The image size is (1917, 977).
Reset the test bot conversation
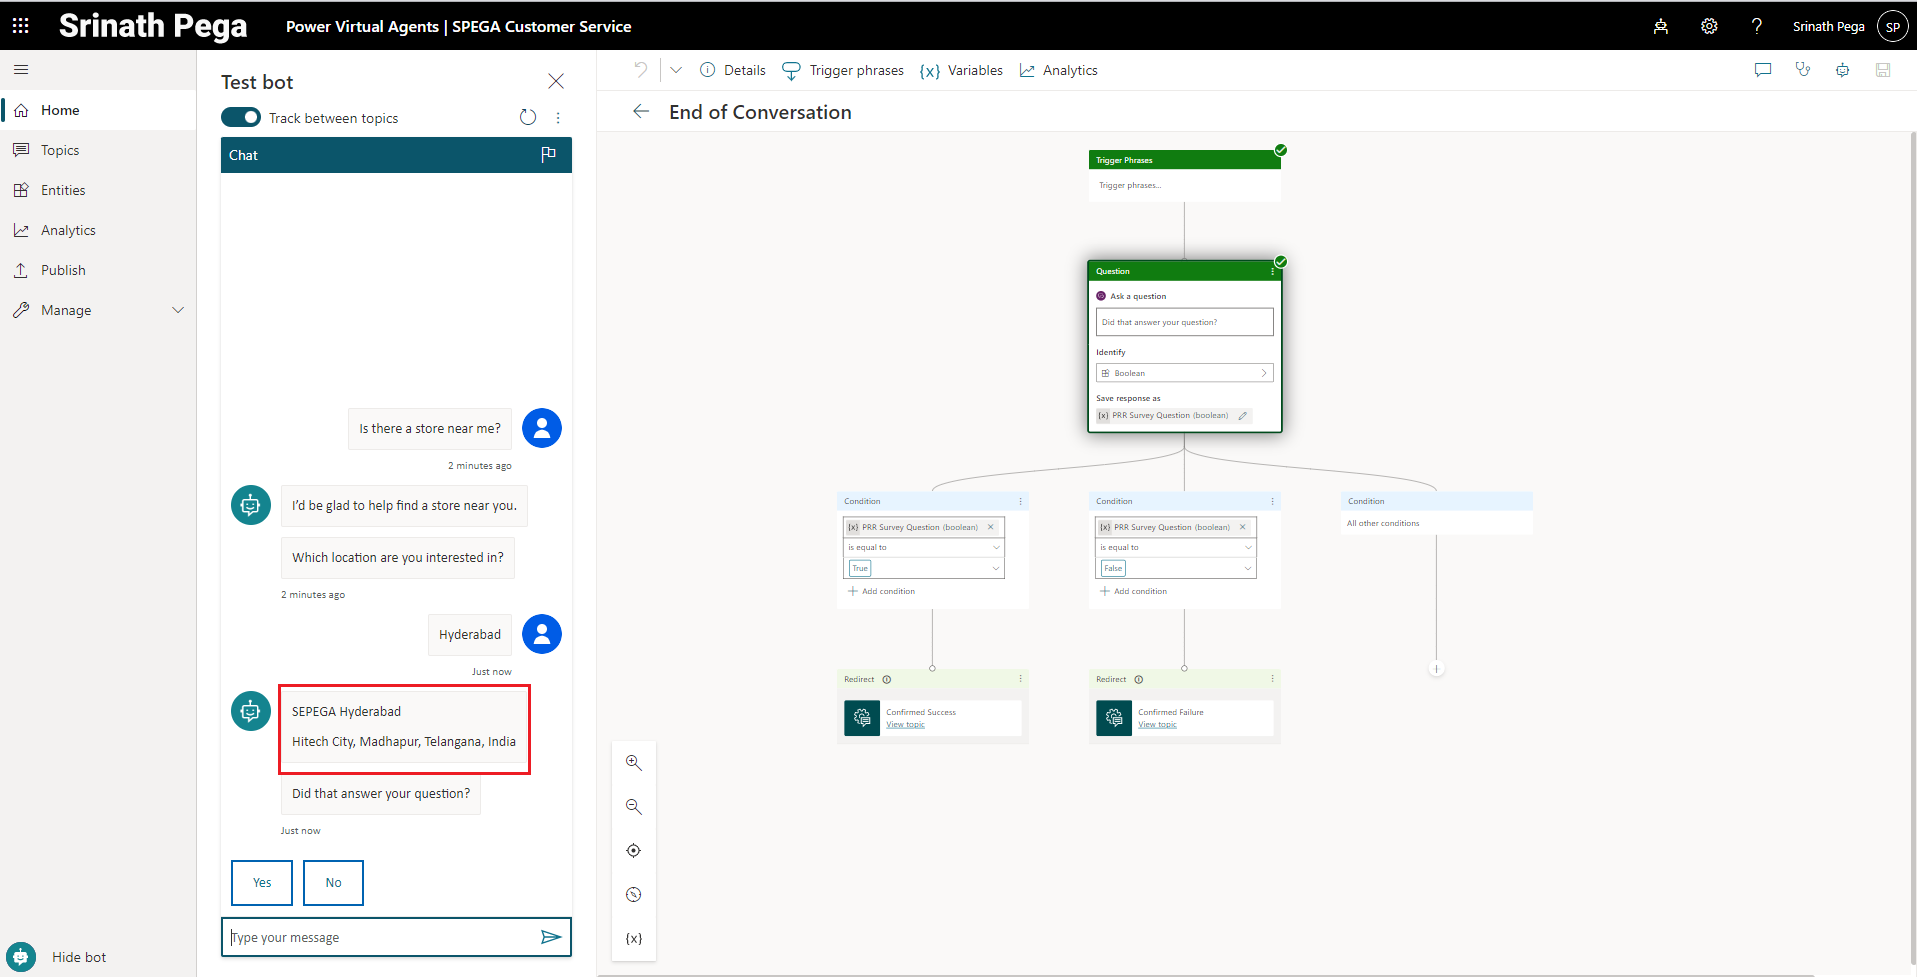point(528,118)
